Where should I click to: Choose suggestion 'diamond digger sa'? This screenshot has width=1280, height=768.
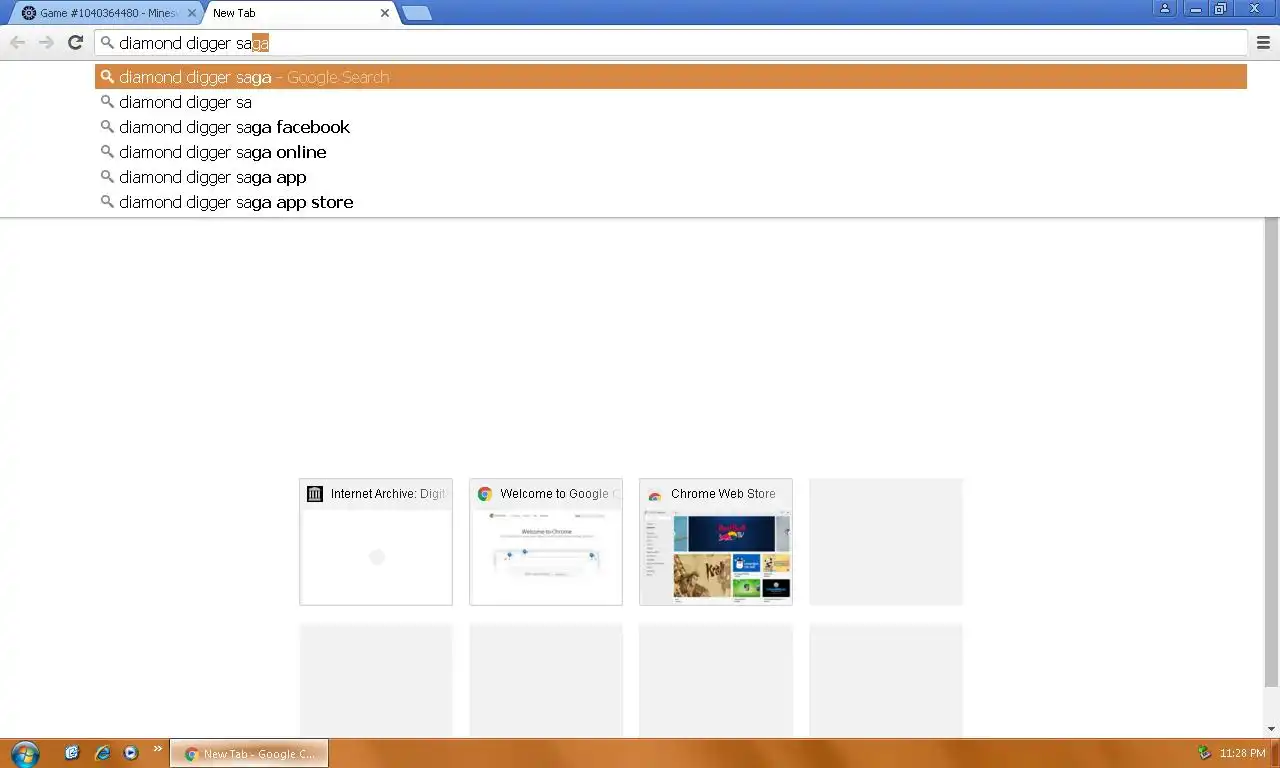[671, 102]
